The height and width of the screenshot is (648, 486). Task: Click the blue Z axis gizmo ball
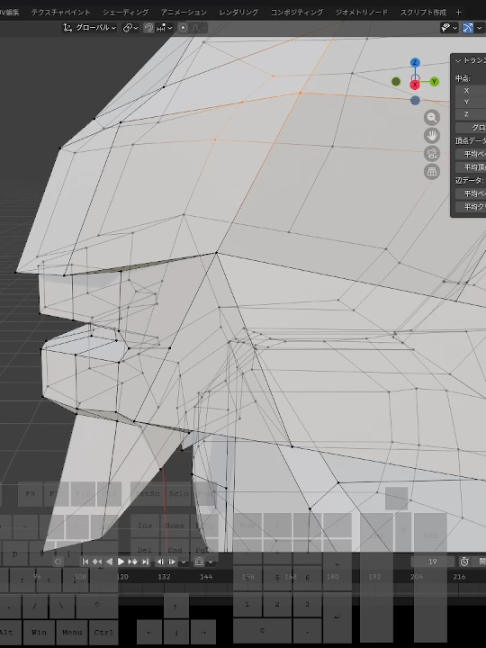(415, 63)
